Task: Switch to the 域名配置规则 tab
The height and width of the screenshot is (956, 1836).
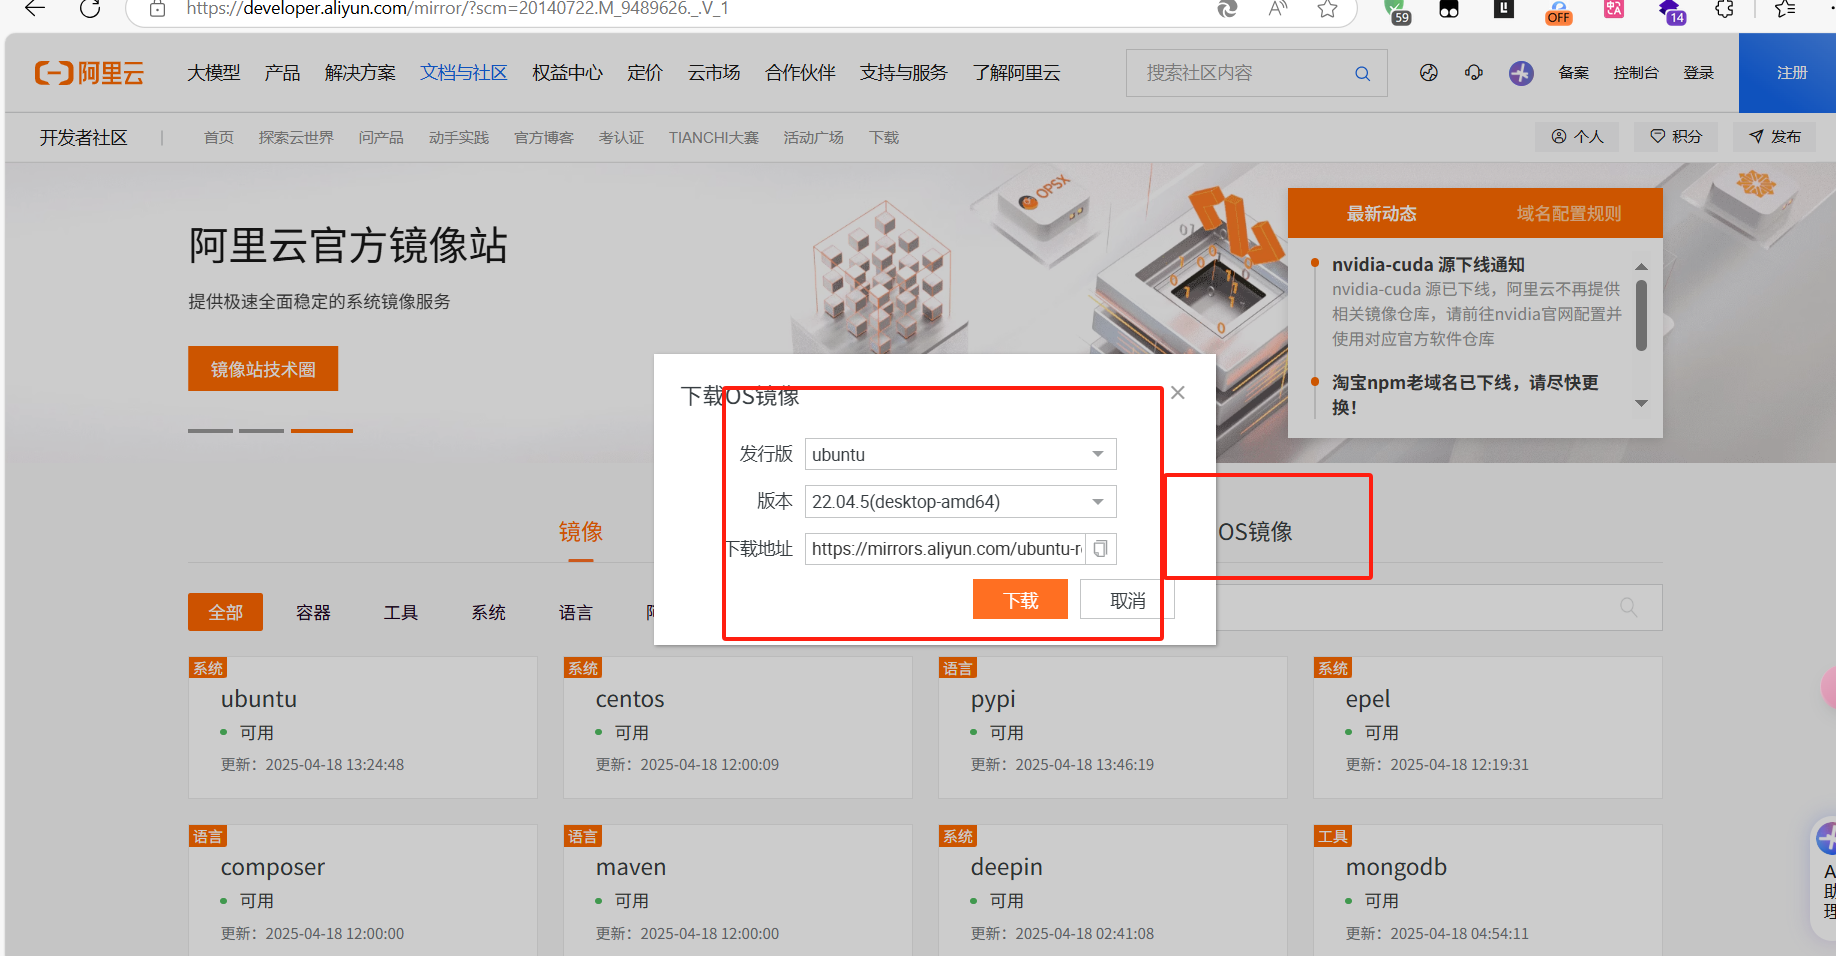Action: coord(1568,213)
